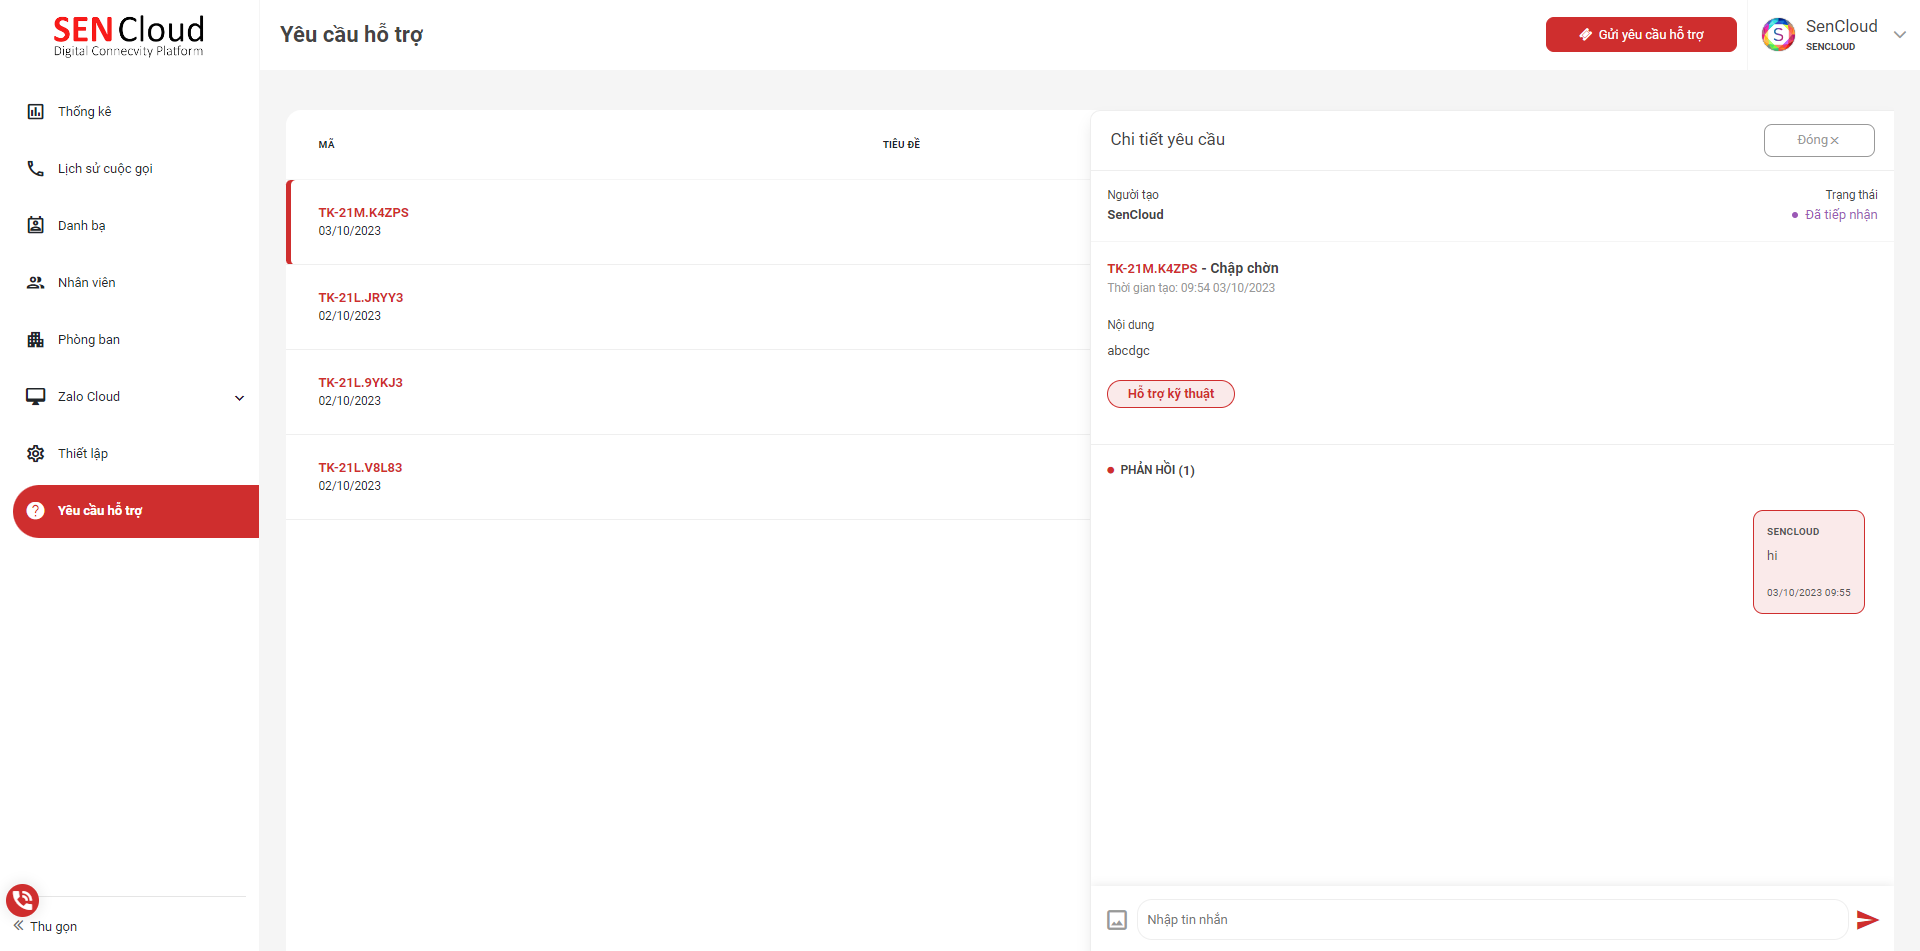The image size is (1920, 951).
Task: Click the send message arrow icon
Action: [1867, 920]
